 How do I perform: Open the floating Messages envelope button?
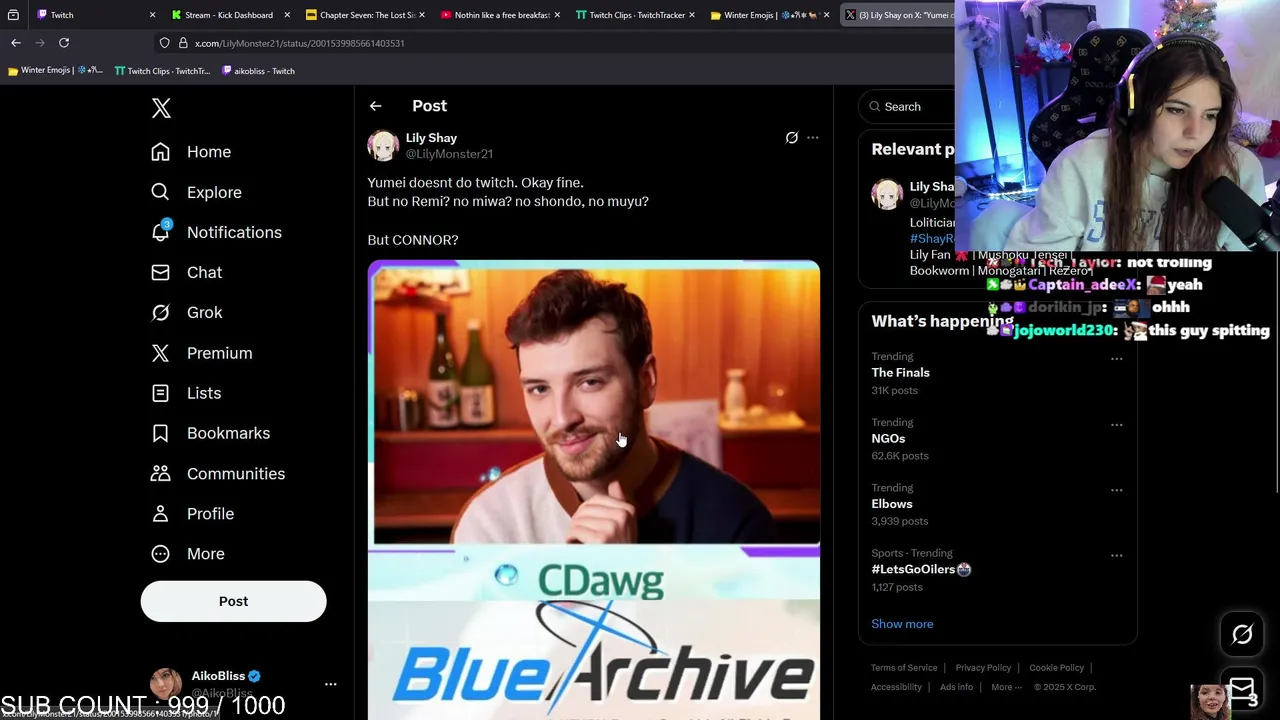click(1242, 688)
